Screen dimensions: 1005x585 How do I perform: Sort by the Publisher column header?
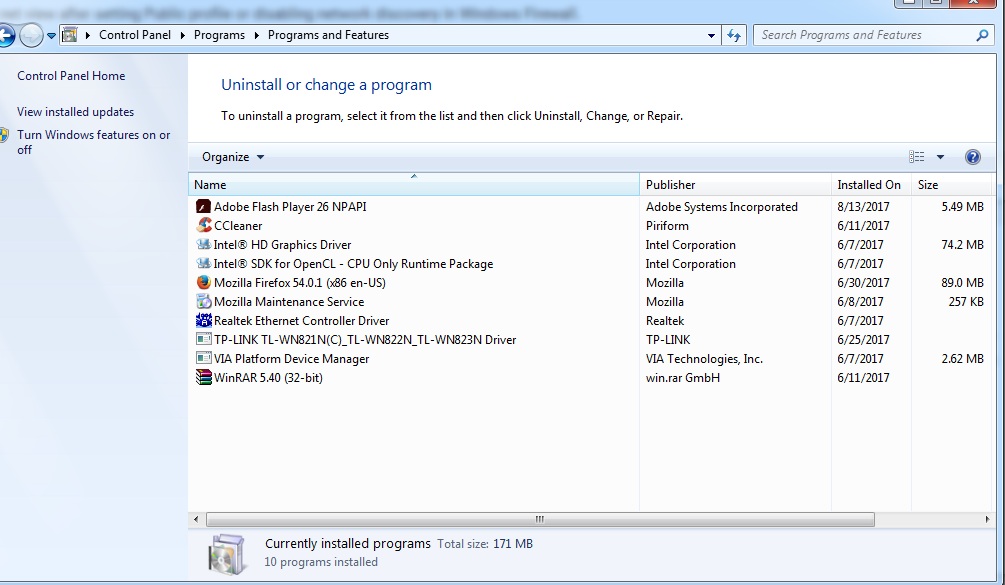click(735, 185)
